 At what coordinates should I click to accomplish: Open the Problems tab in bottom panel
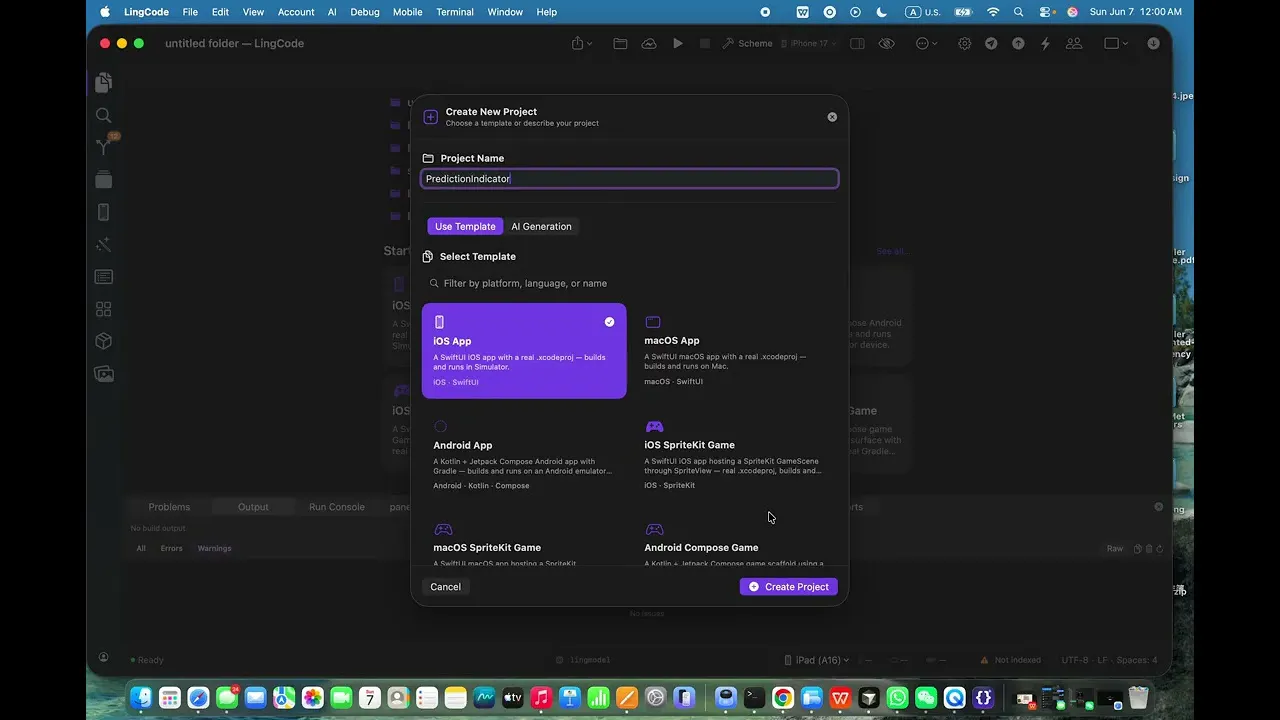(169, 507)
